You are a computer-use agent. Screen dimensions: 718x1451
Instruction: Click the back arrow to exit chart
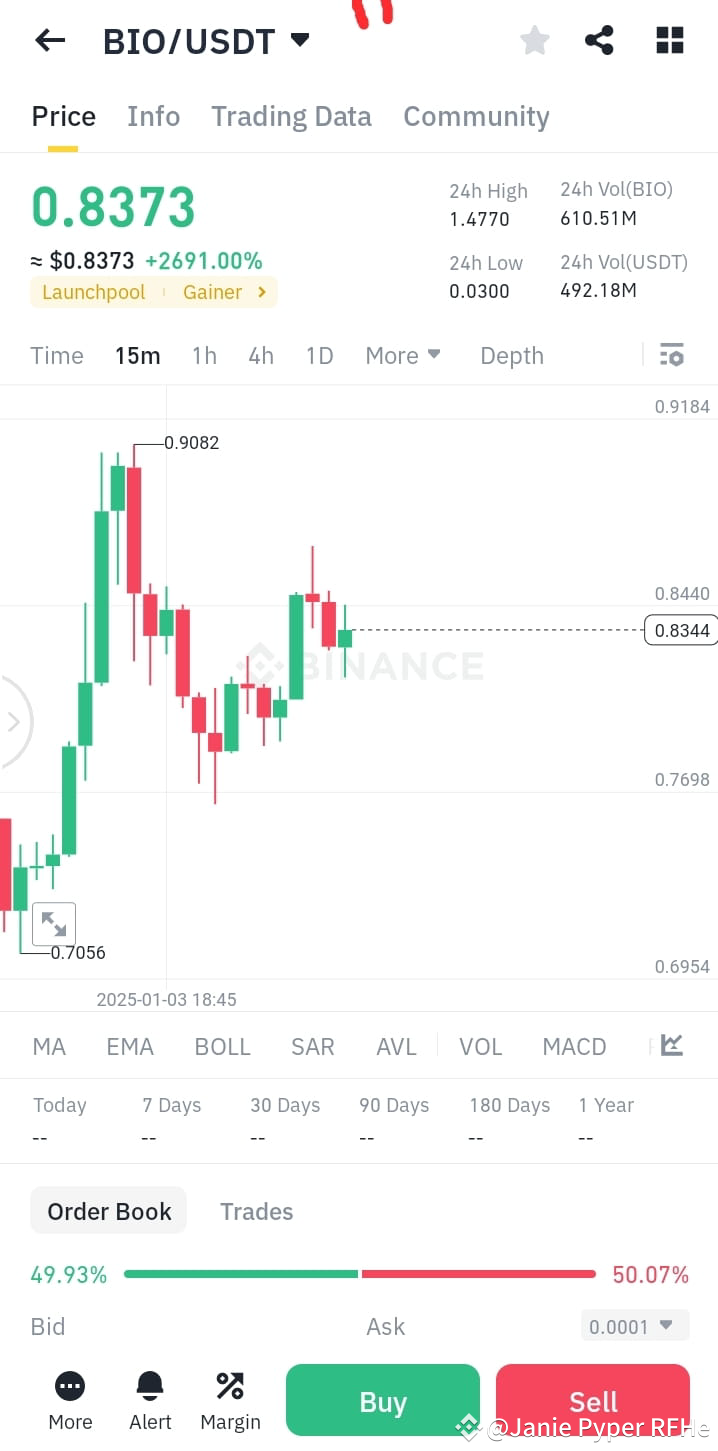pos(50,40)
